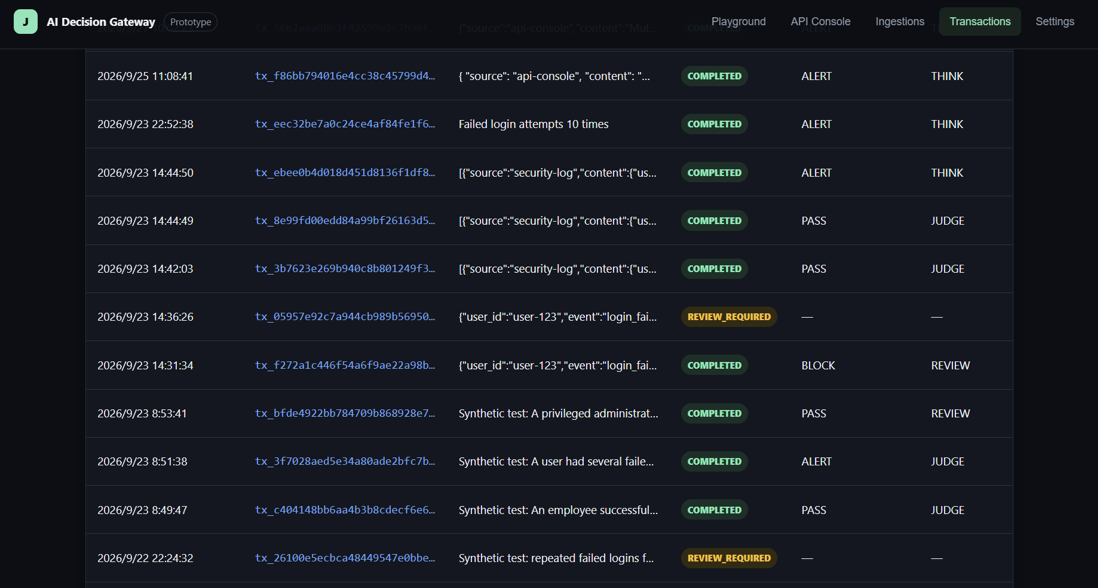The height and width of the screenshot is (588, 1098).
Task: Click the REVIEW_REQUIRED badge in the 14:36:26 row
Action: pyautogui.click(x=729, y=317)
